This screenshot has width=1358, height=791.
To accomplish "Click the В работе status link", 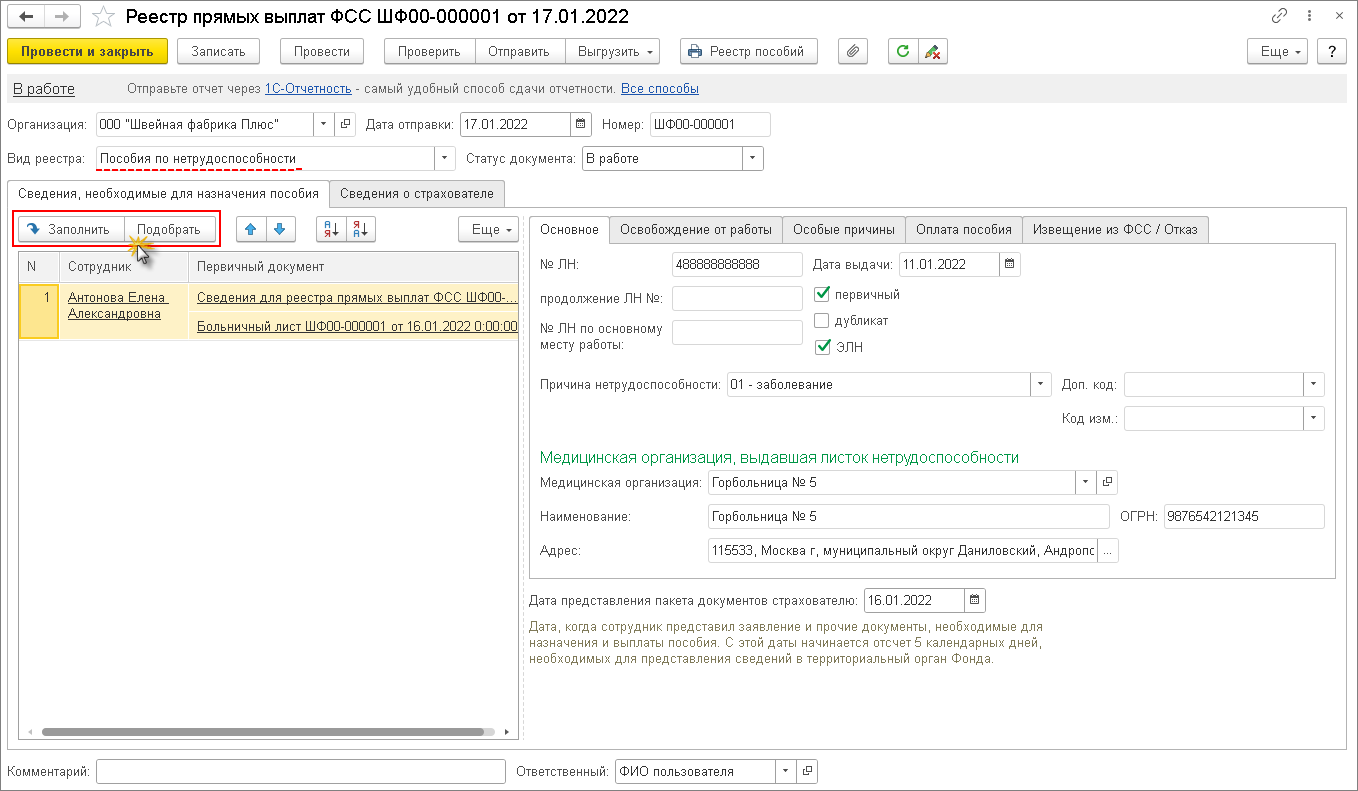I will tap(44, 89).
